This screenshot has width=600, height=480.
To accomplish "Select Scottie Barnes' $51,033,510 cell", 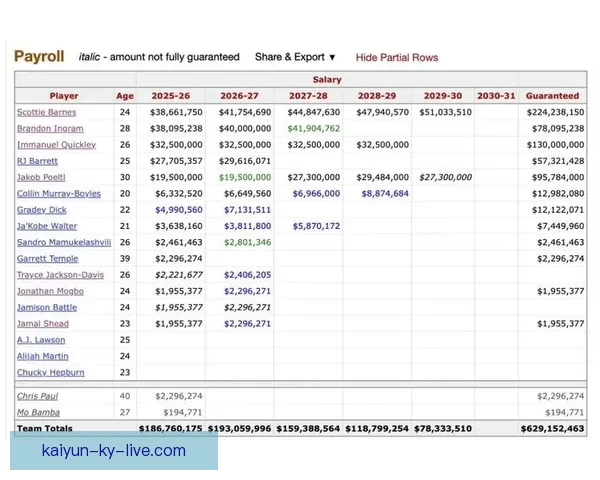I will pos(445,112).
